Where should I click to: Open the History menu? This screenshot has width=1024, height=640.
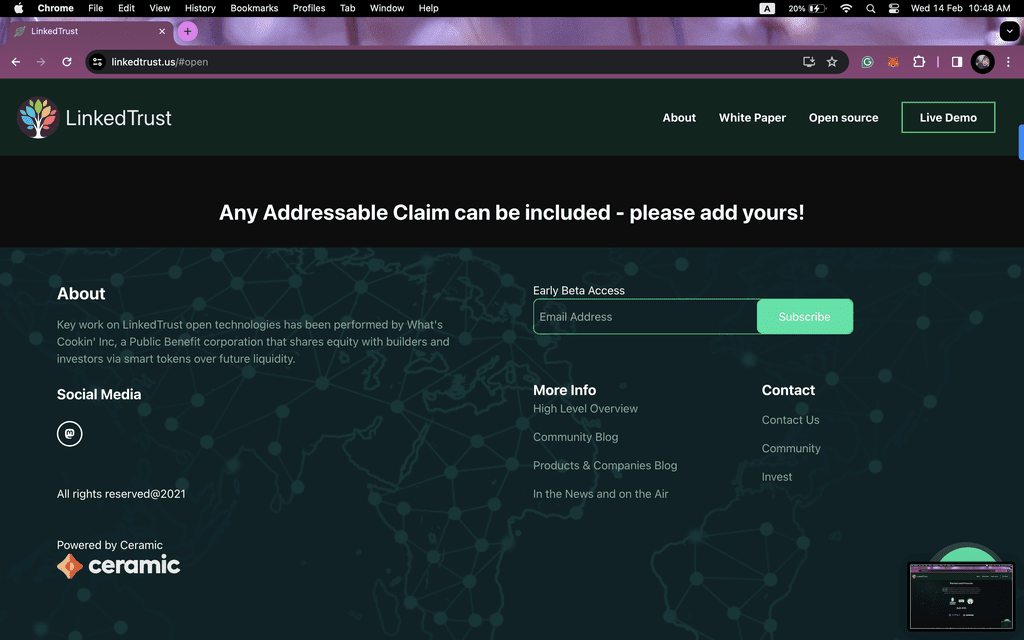pyautogui.click(x=200, y=8)
